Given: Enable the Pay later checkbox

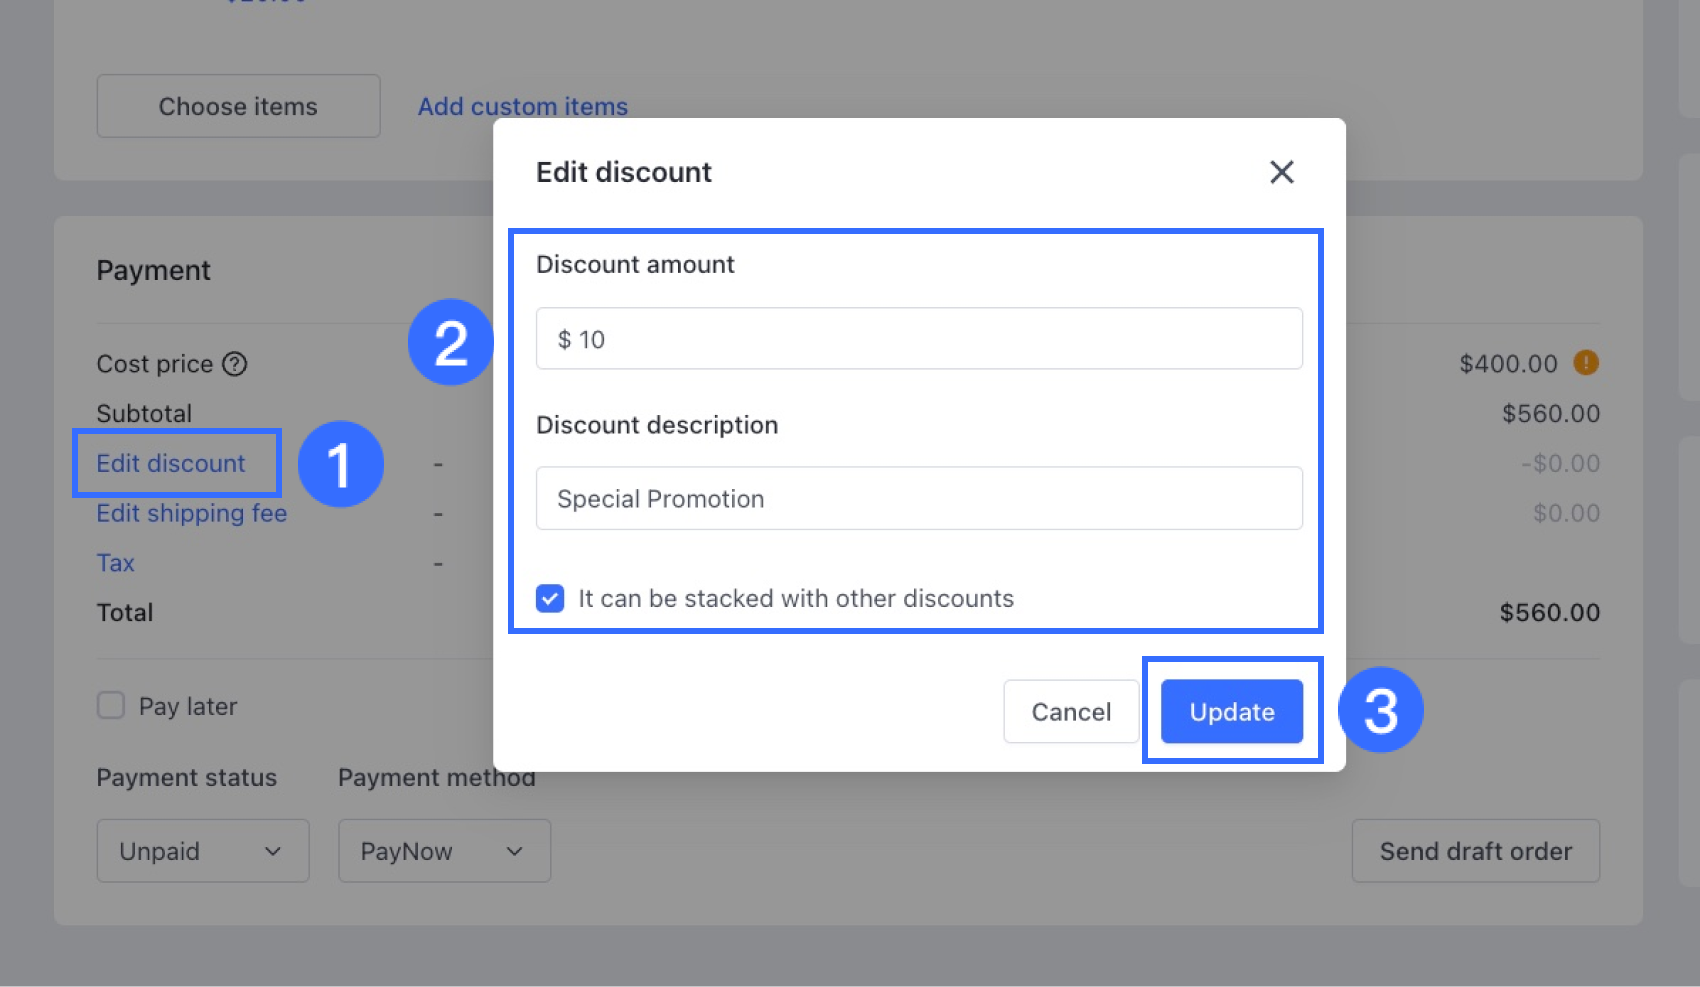Looking at the screenshot, I should (111, 706).
